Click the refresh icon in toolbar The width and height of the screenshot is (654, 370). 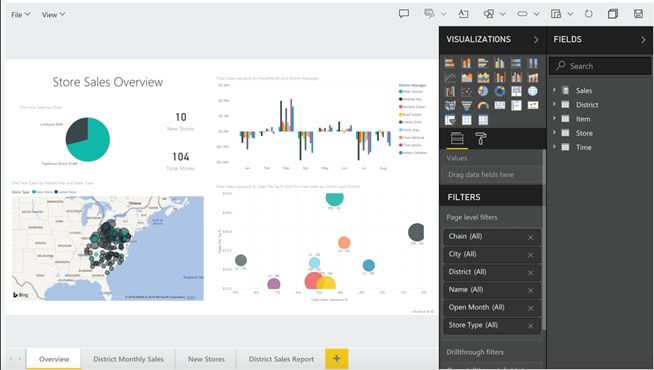click(x=589, y=14)
